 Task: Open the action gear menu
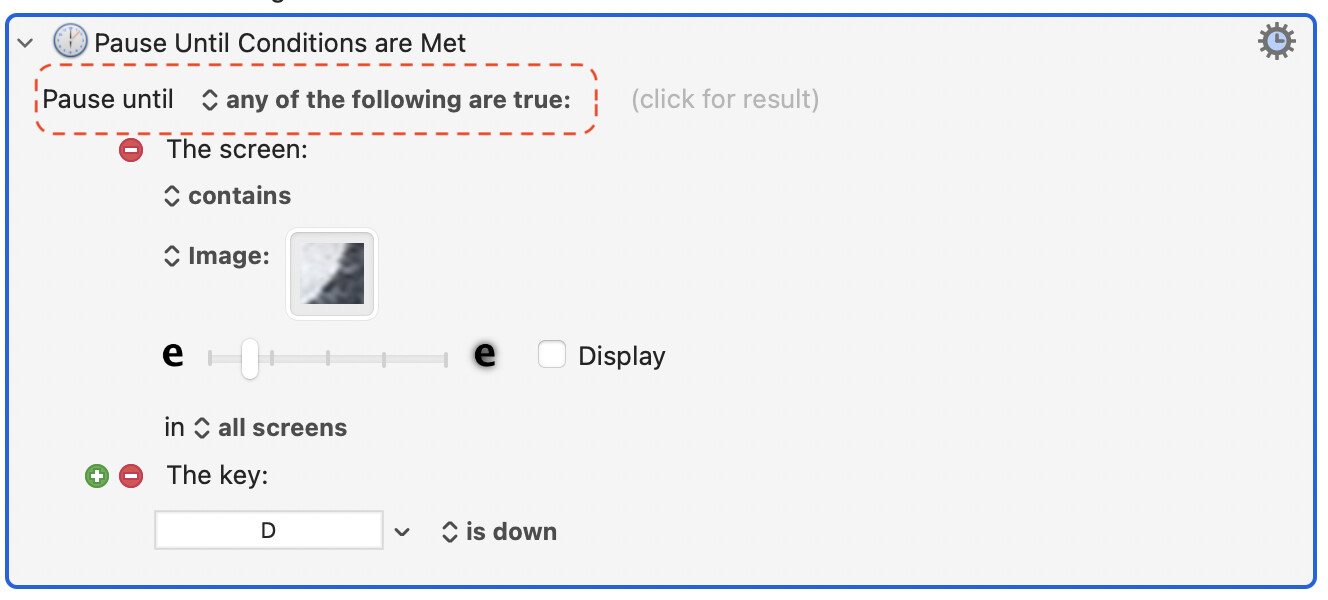pos(1276,42)
